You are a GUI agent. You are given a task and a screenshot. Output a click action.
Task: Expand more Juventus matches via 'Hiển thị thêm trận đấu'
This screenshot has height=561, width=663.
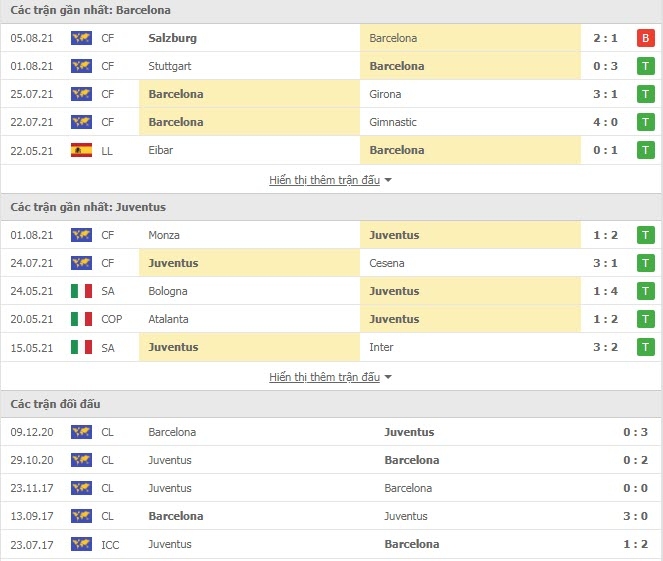324,377
